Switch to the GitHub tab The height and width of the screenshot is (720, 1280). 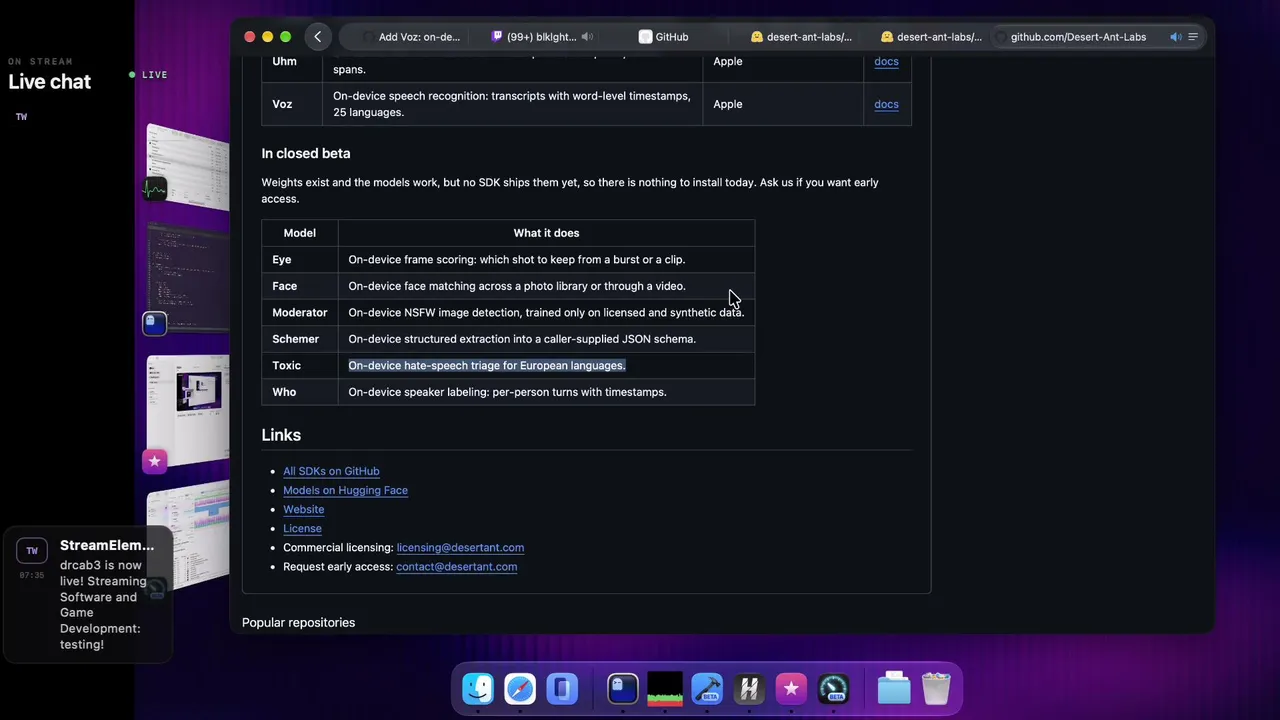(x=664, y=37)
